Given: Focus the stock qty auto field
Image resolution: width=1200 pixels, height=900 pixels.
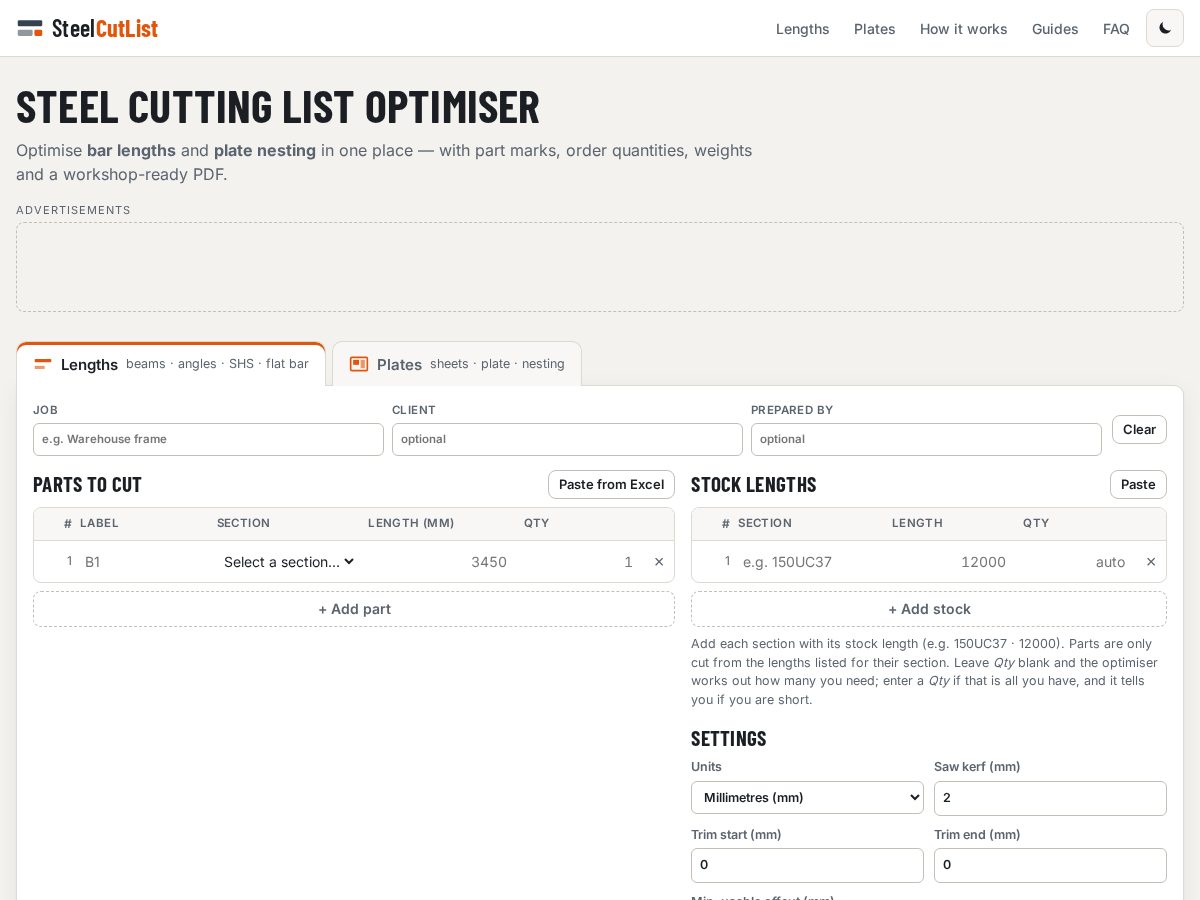Looking at the screenshot, I should (x=1076, y=562).
